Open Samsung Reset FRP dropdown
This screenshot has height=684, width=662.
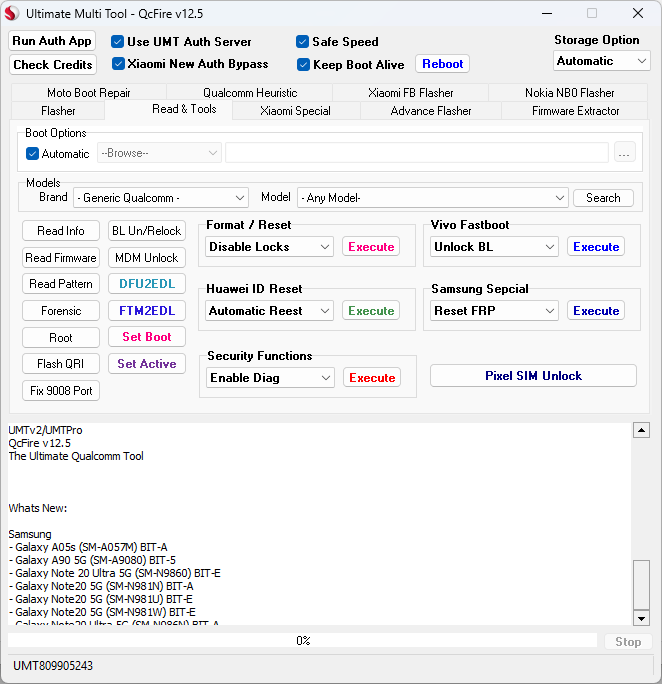(494, 311)
